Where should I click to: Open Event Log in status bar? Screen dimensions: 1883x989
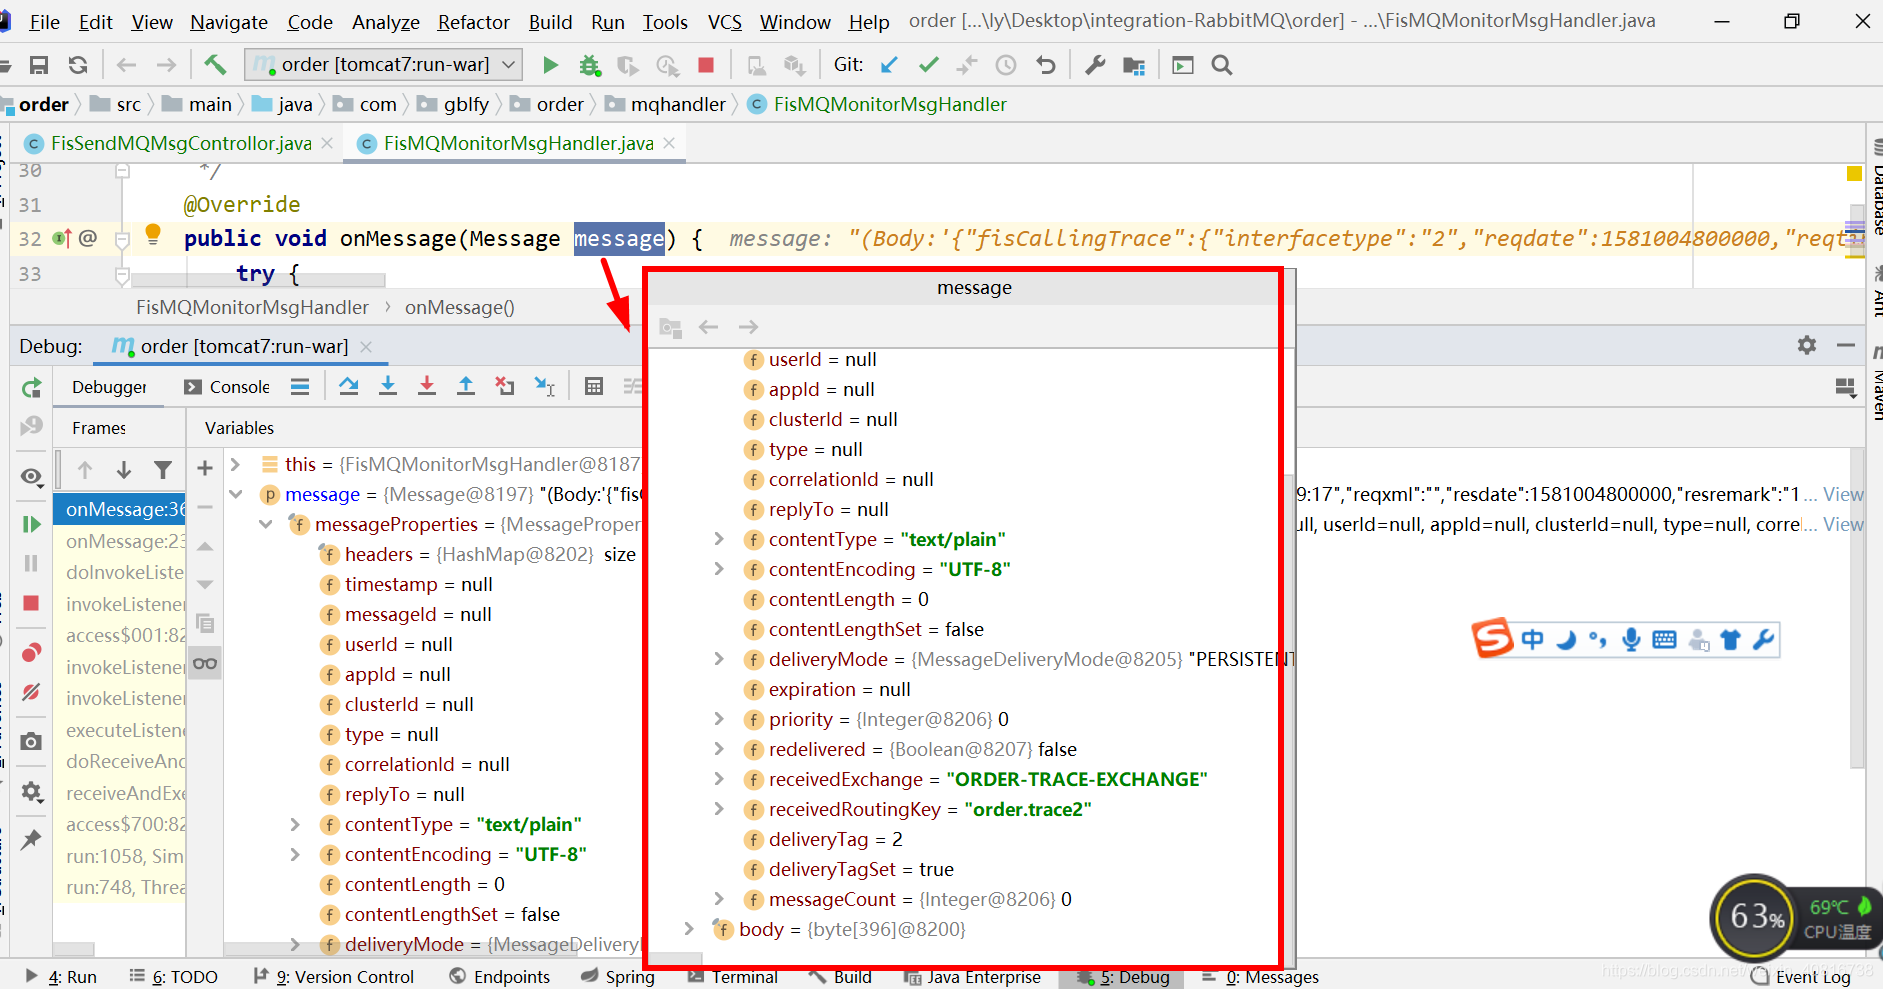coord(1800,977)
